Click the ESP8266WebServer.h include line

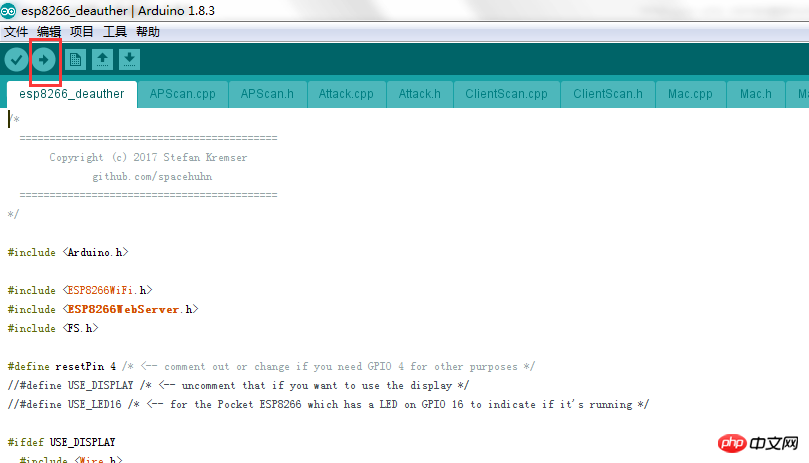103,309
